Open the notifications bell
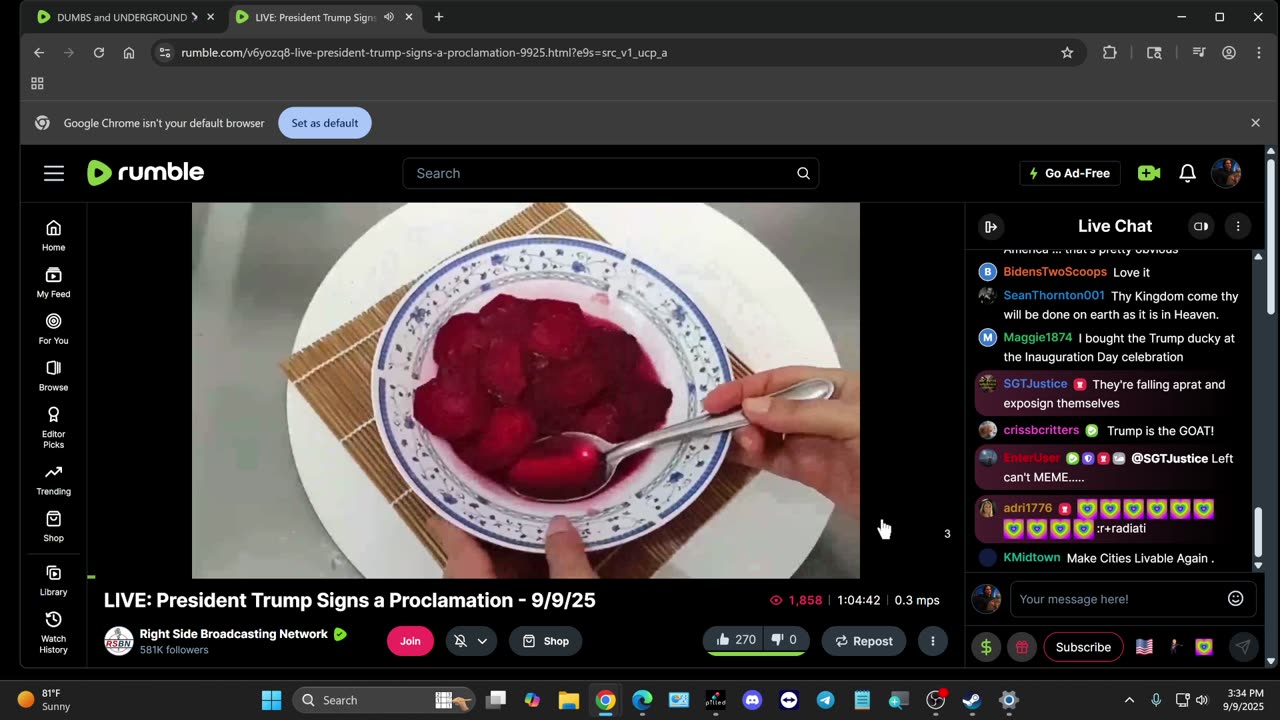The height and width of the screenshot is (720, 1280). [x=1187, y=173]
